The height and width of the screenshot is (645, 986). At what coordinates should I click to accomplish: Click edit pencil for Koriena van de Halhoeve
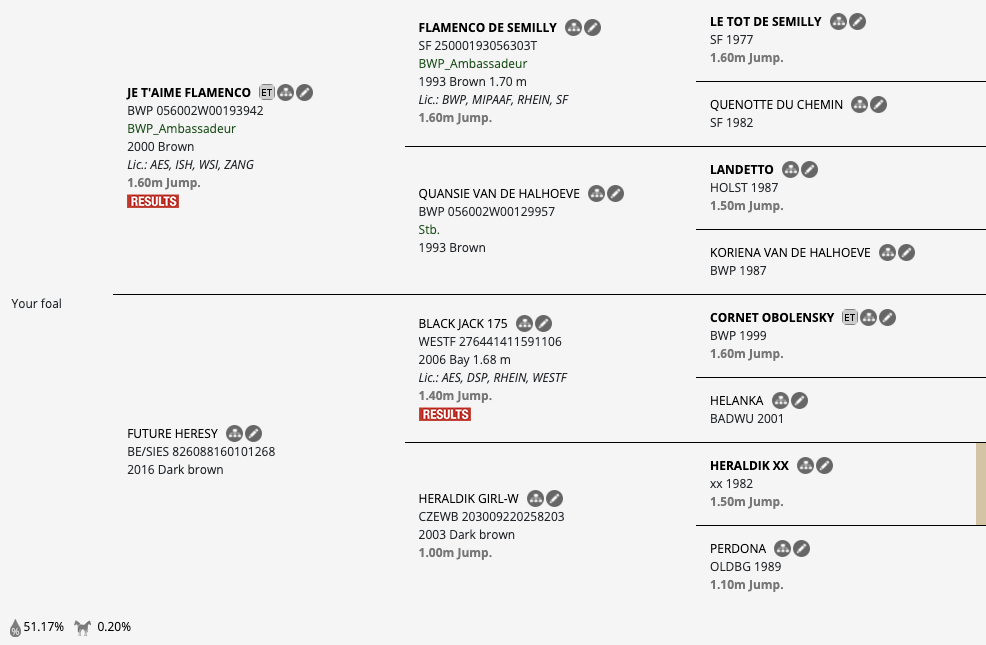click(x=906, y=253)
